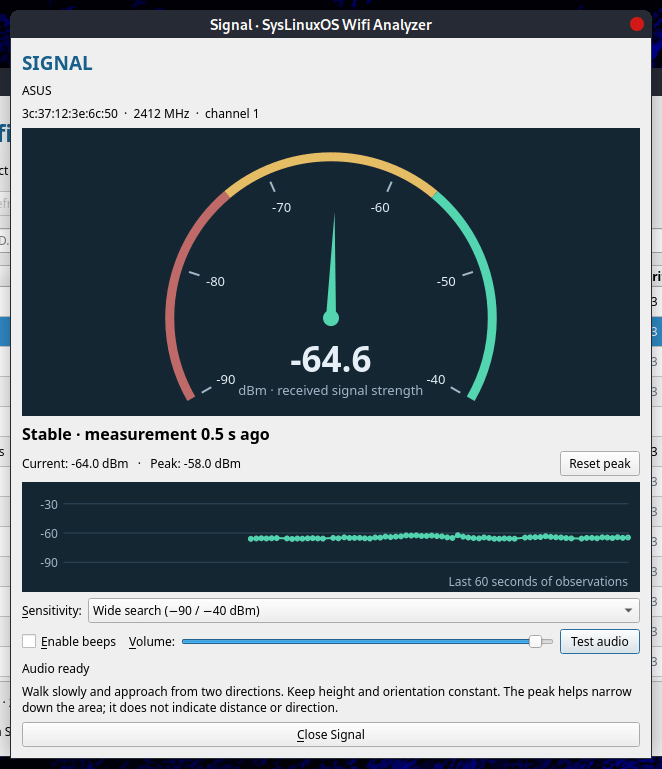662x769 pixels.
Task: Click the -64.6 gauge reading
Action: pos(331,359)
